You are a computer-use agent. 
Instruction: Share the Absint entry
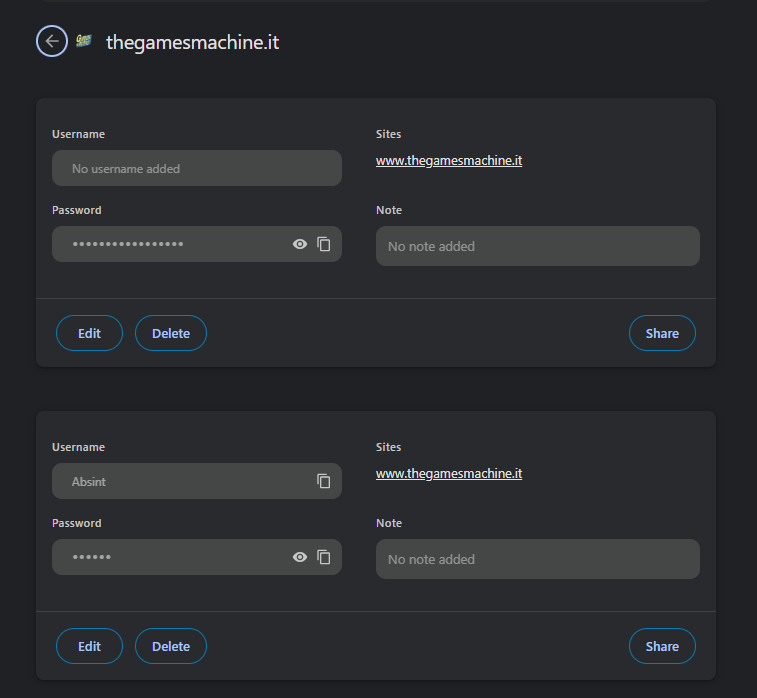pyautogui.click(x=662, y=646)
